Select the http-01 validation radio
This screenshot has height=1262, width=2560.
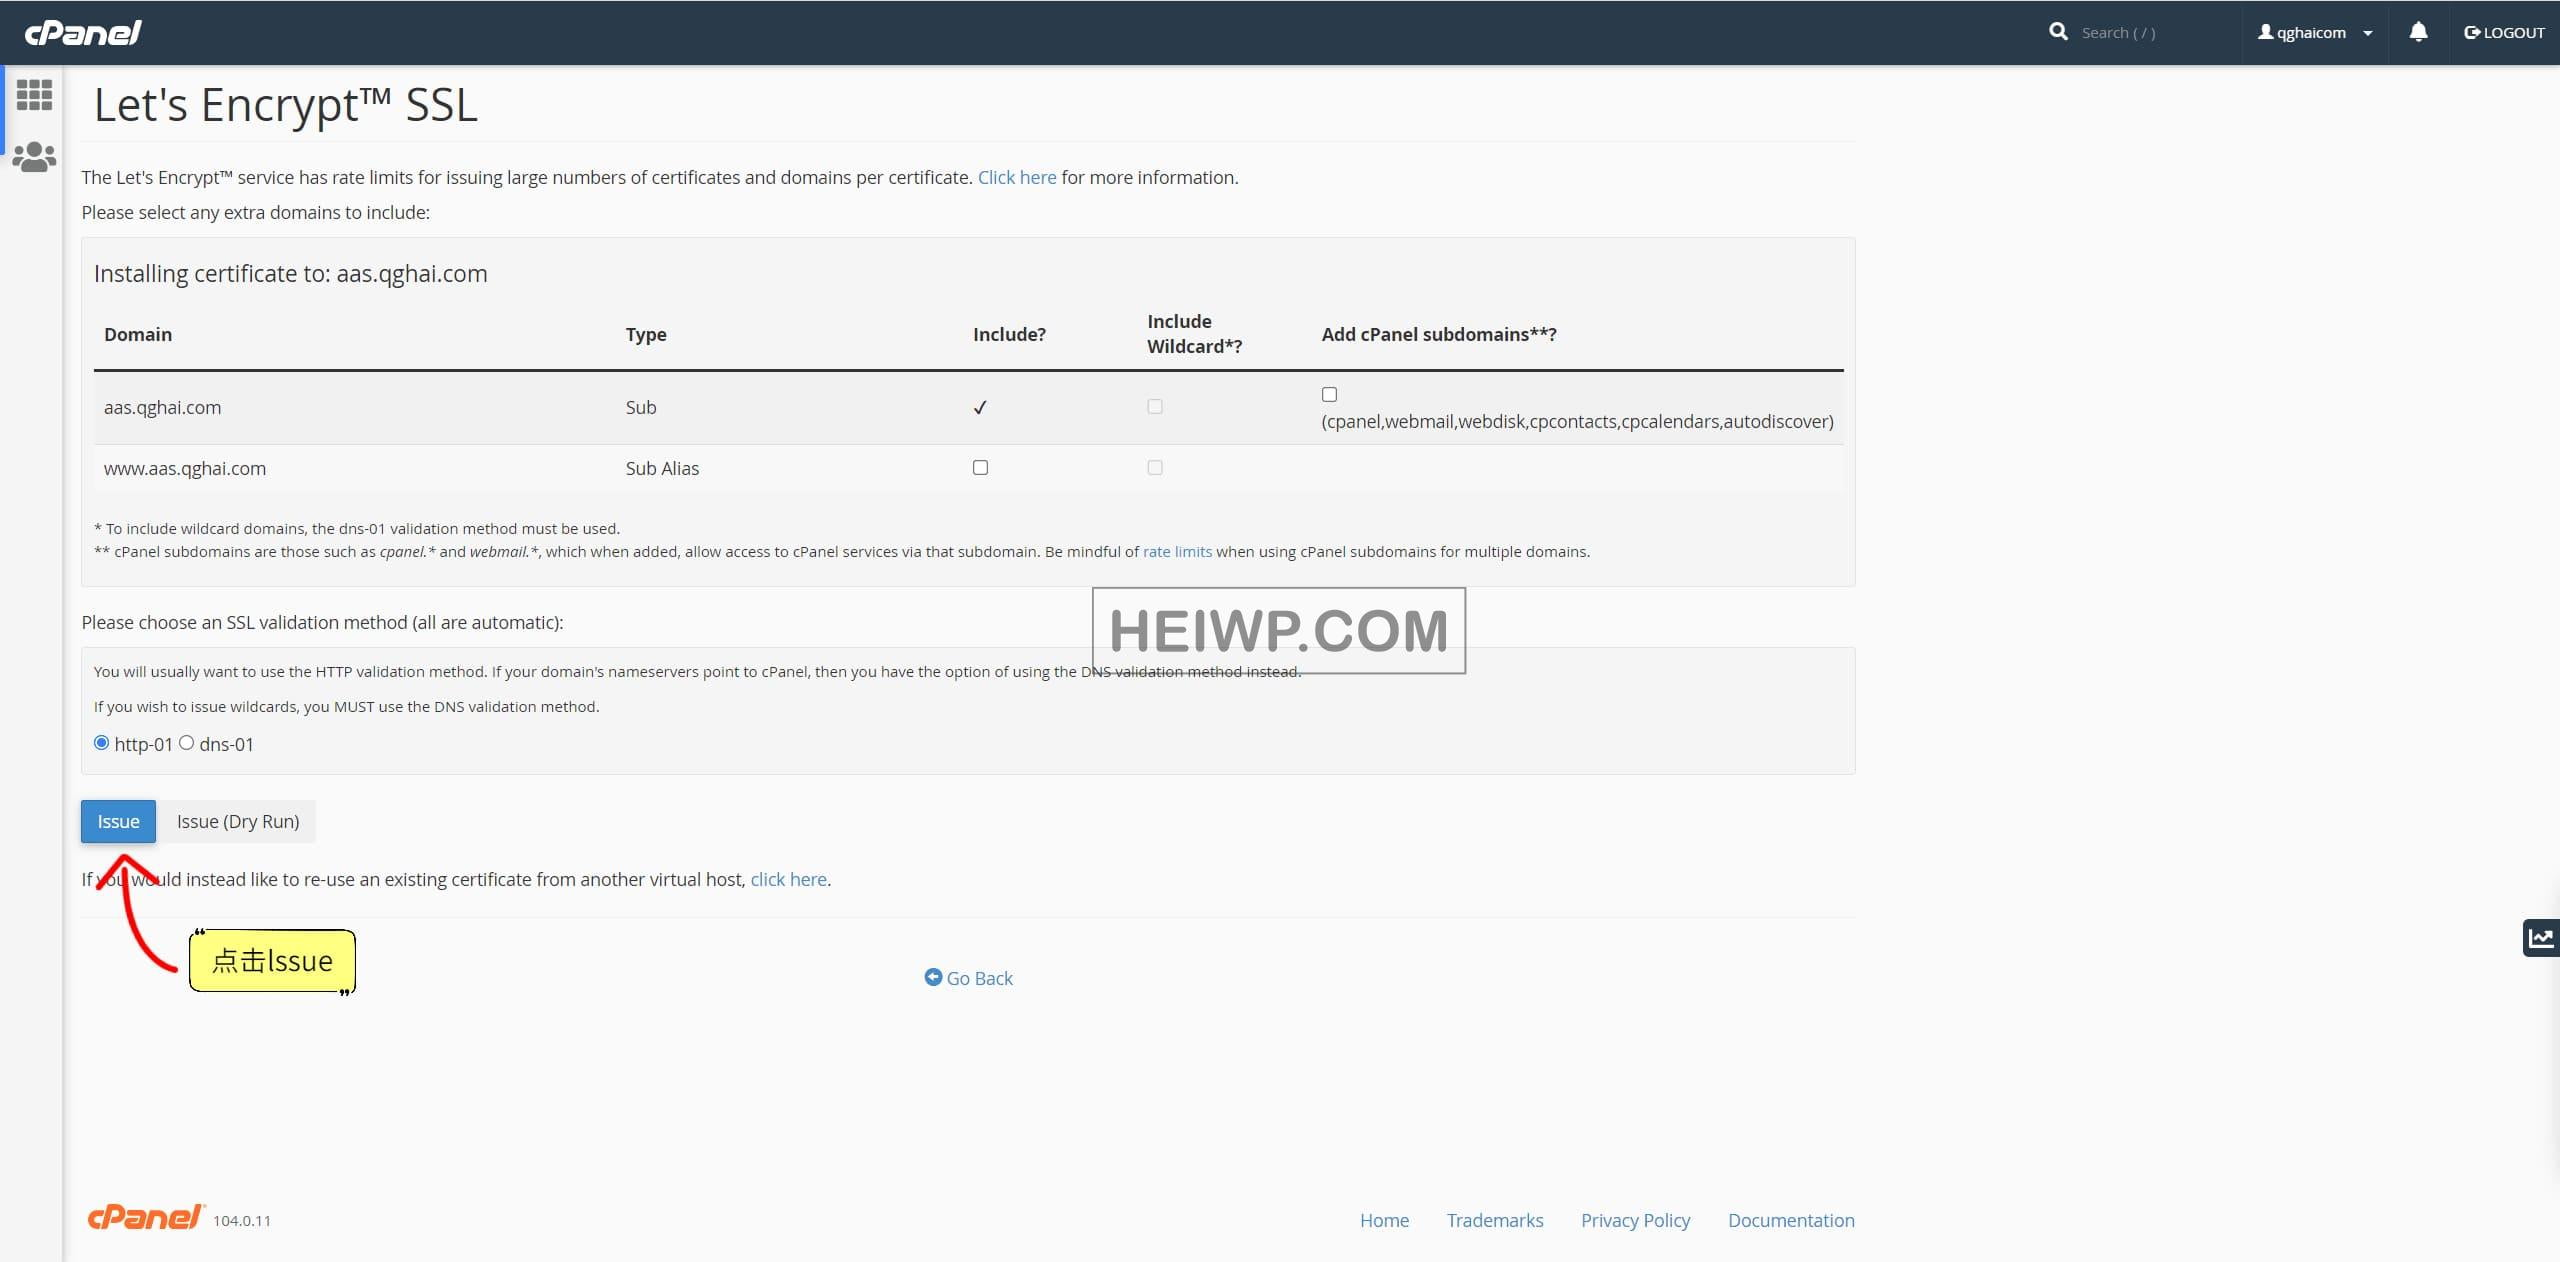101,743
